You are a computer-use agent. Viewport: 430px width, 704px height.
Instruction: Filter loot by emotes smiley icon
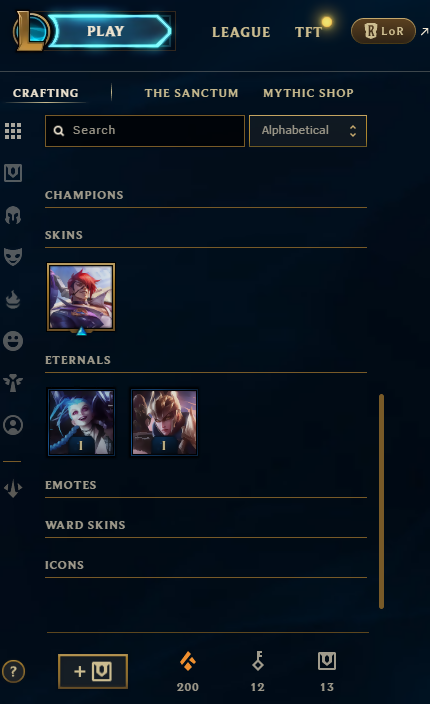(x=13, y=341)
